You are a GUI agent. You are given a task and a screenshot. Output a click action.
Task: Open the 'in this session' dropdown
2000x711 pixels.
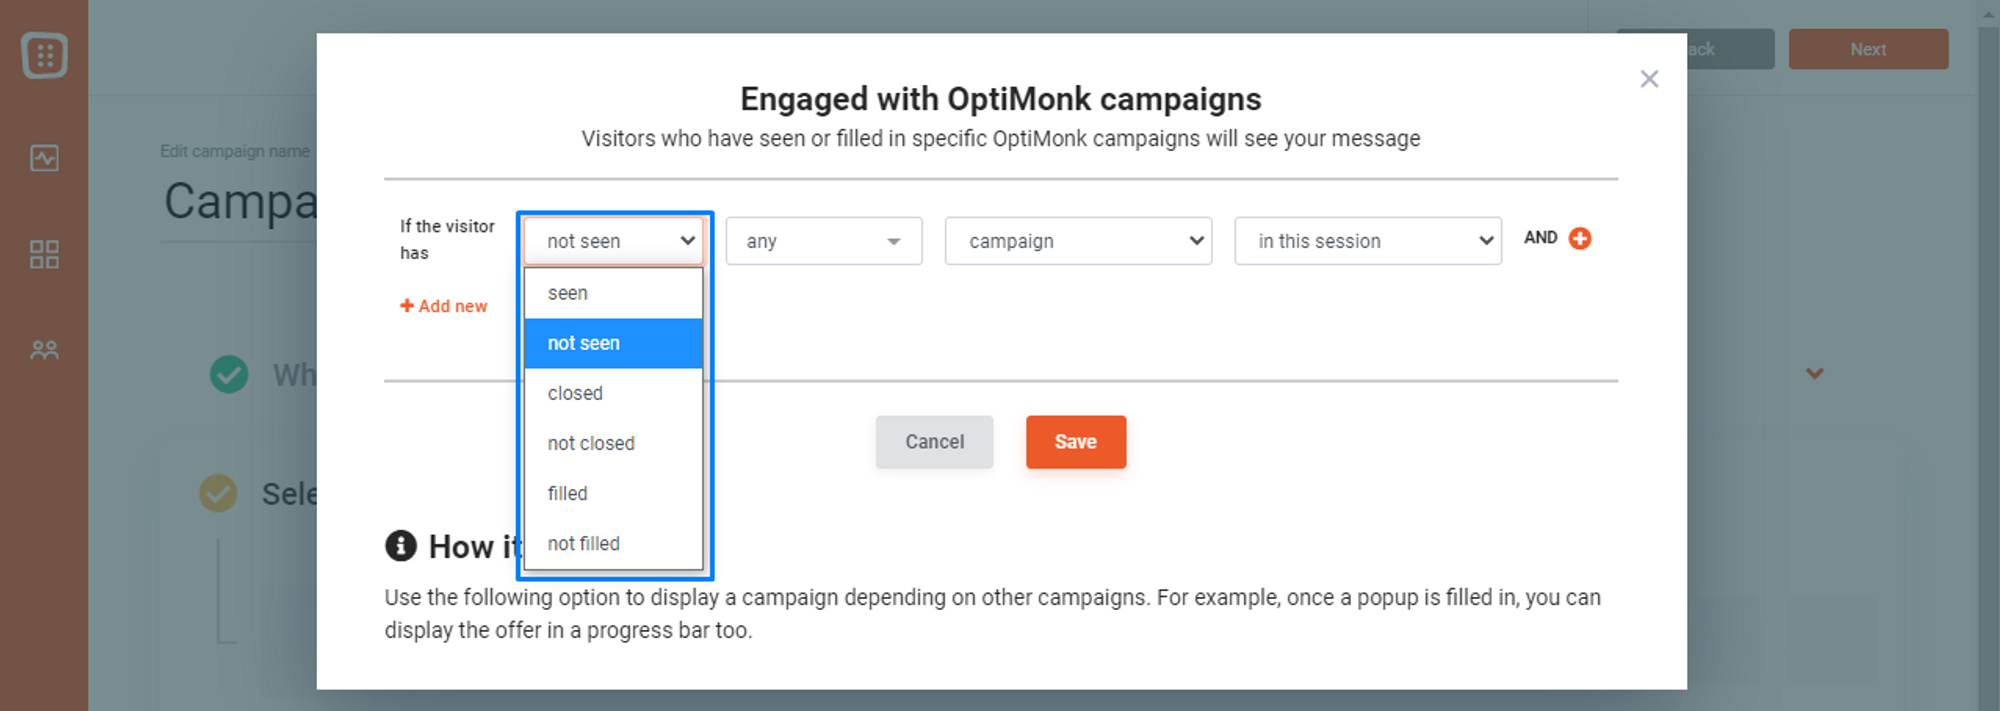click(x=1368, y=241)
